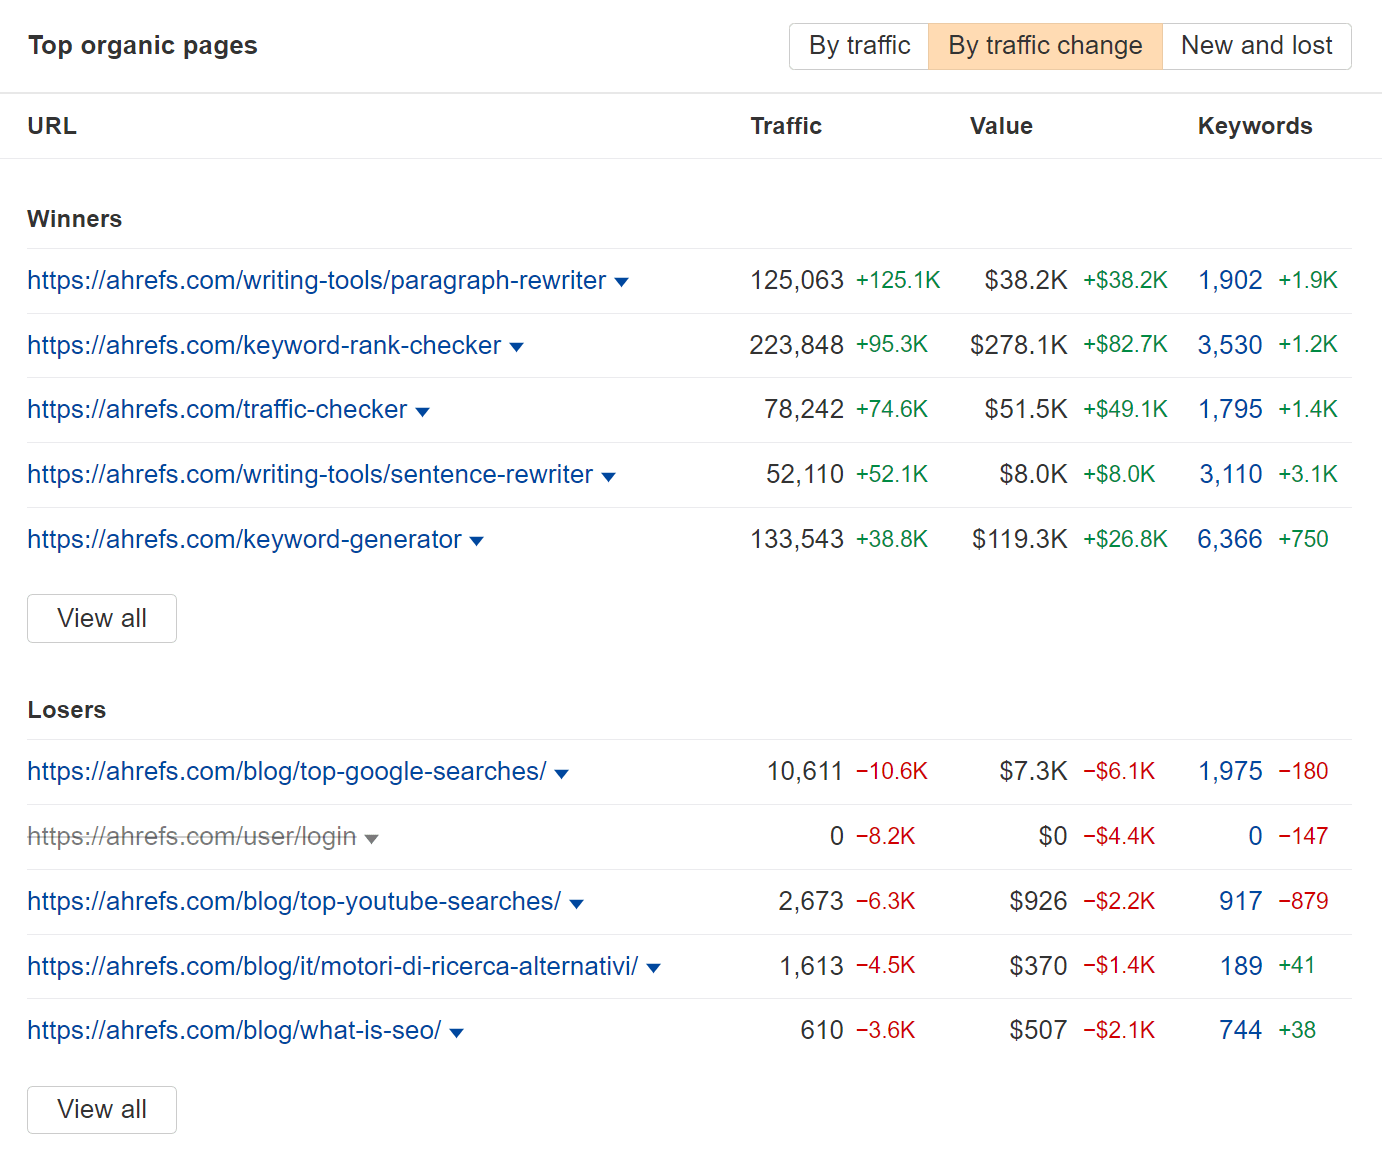Click View all under the Losers section

click(101, 1109)
